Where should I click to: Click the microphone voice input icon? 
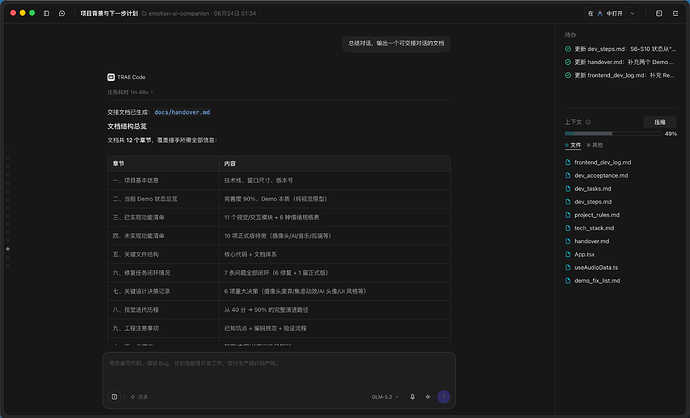click(x=412, y=397)
